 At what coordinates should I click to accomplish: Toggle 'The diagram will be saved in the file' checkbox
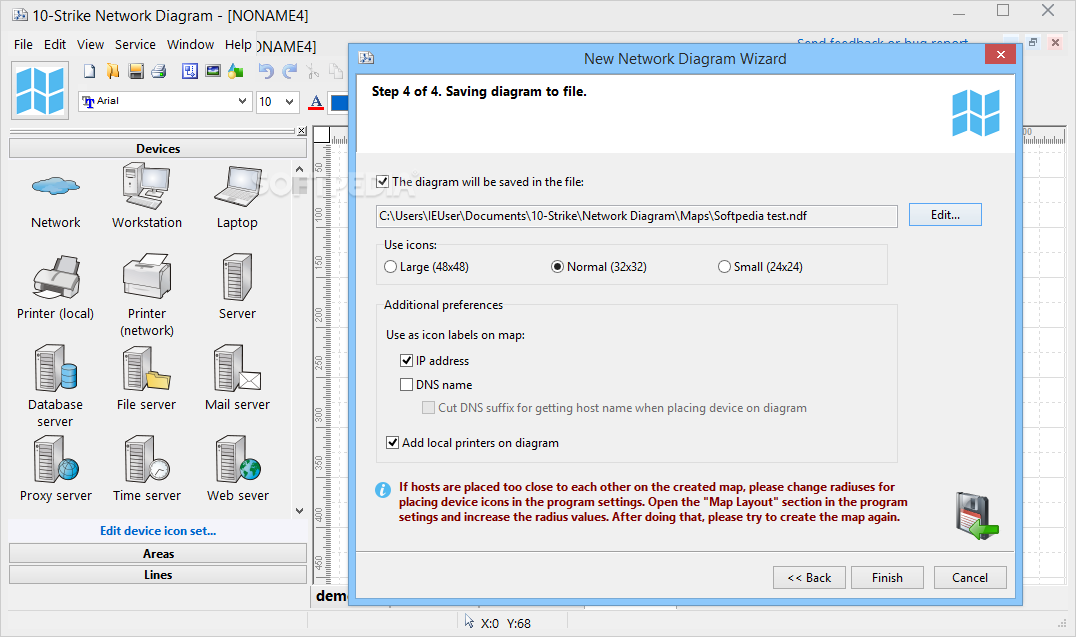383,182
